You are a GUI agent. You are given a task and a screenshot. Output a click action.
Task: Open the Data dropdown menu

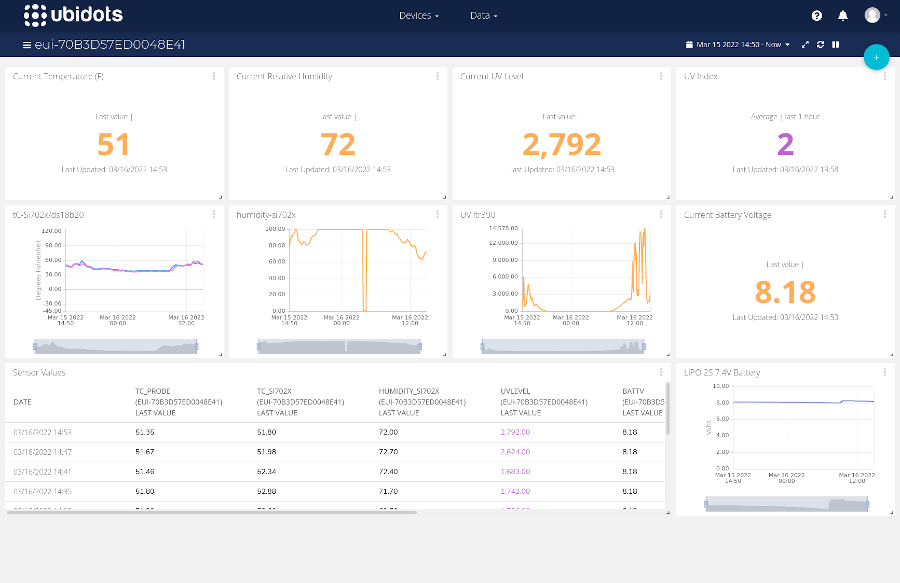(x=483, y=15)
